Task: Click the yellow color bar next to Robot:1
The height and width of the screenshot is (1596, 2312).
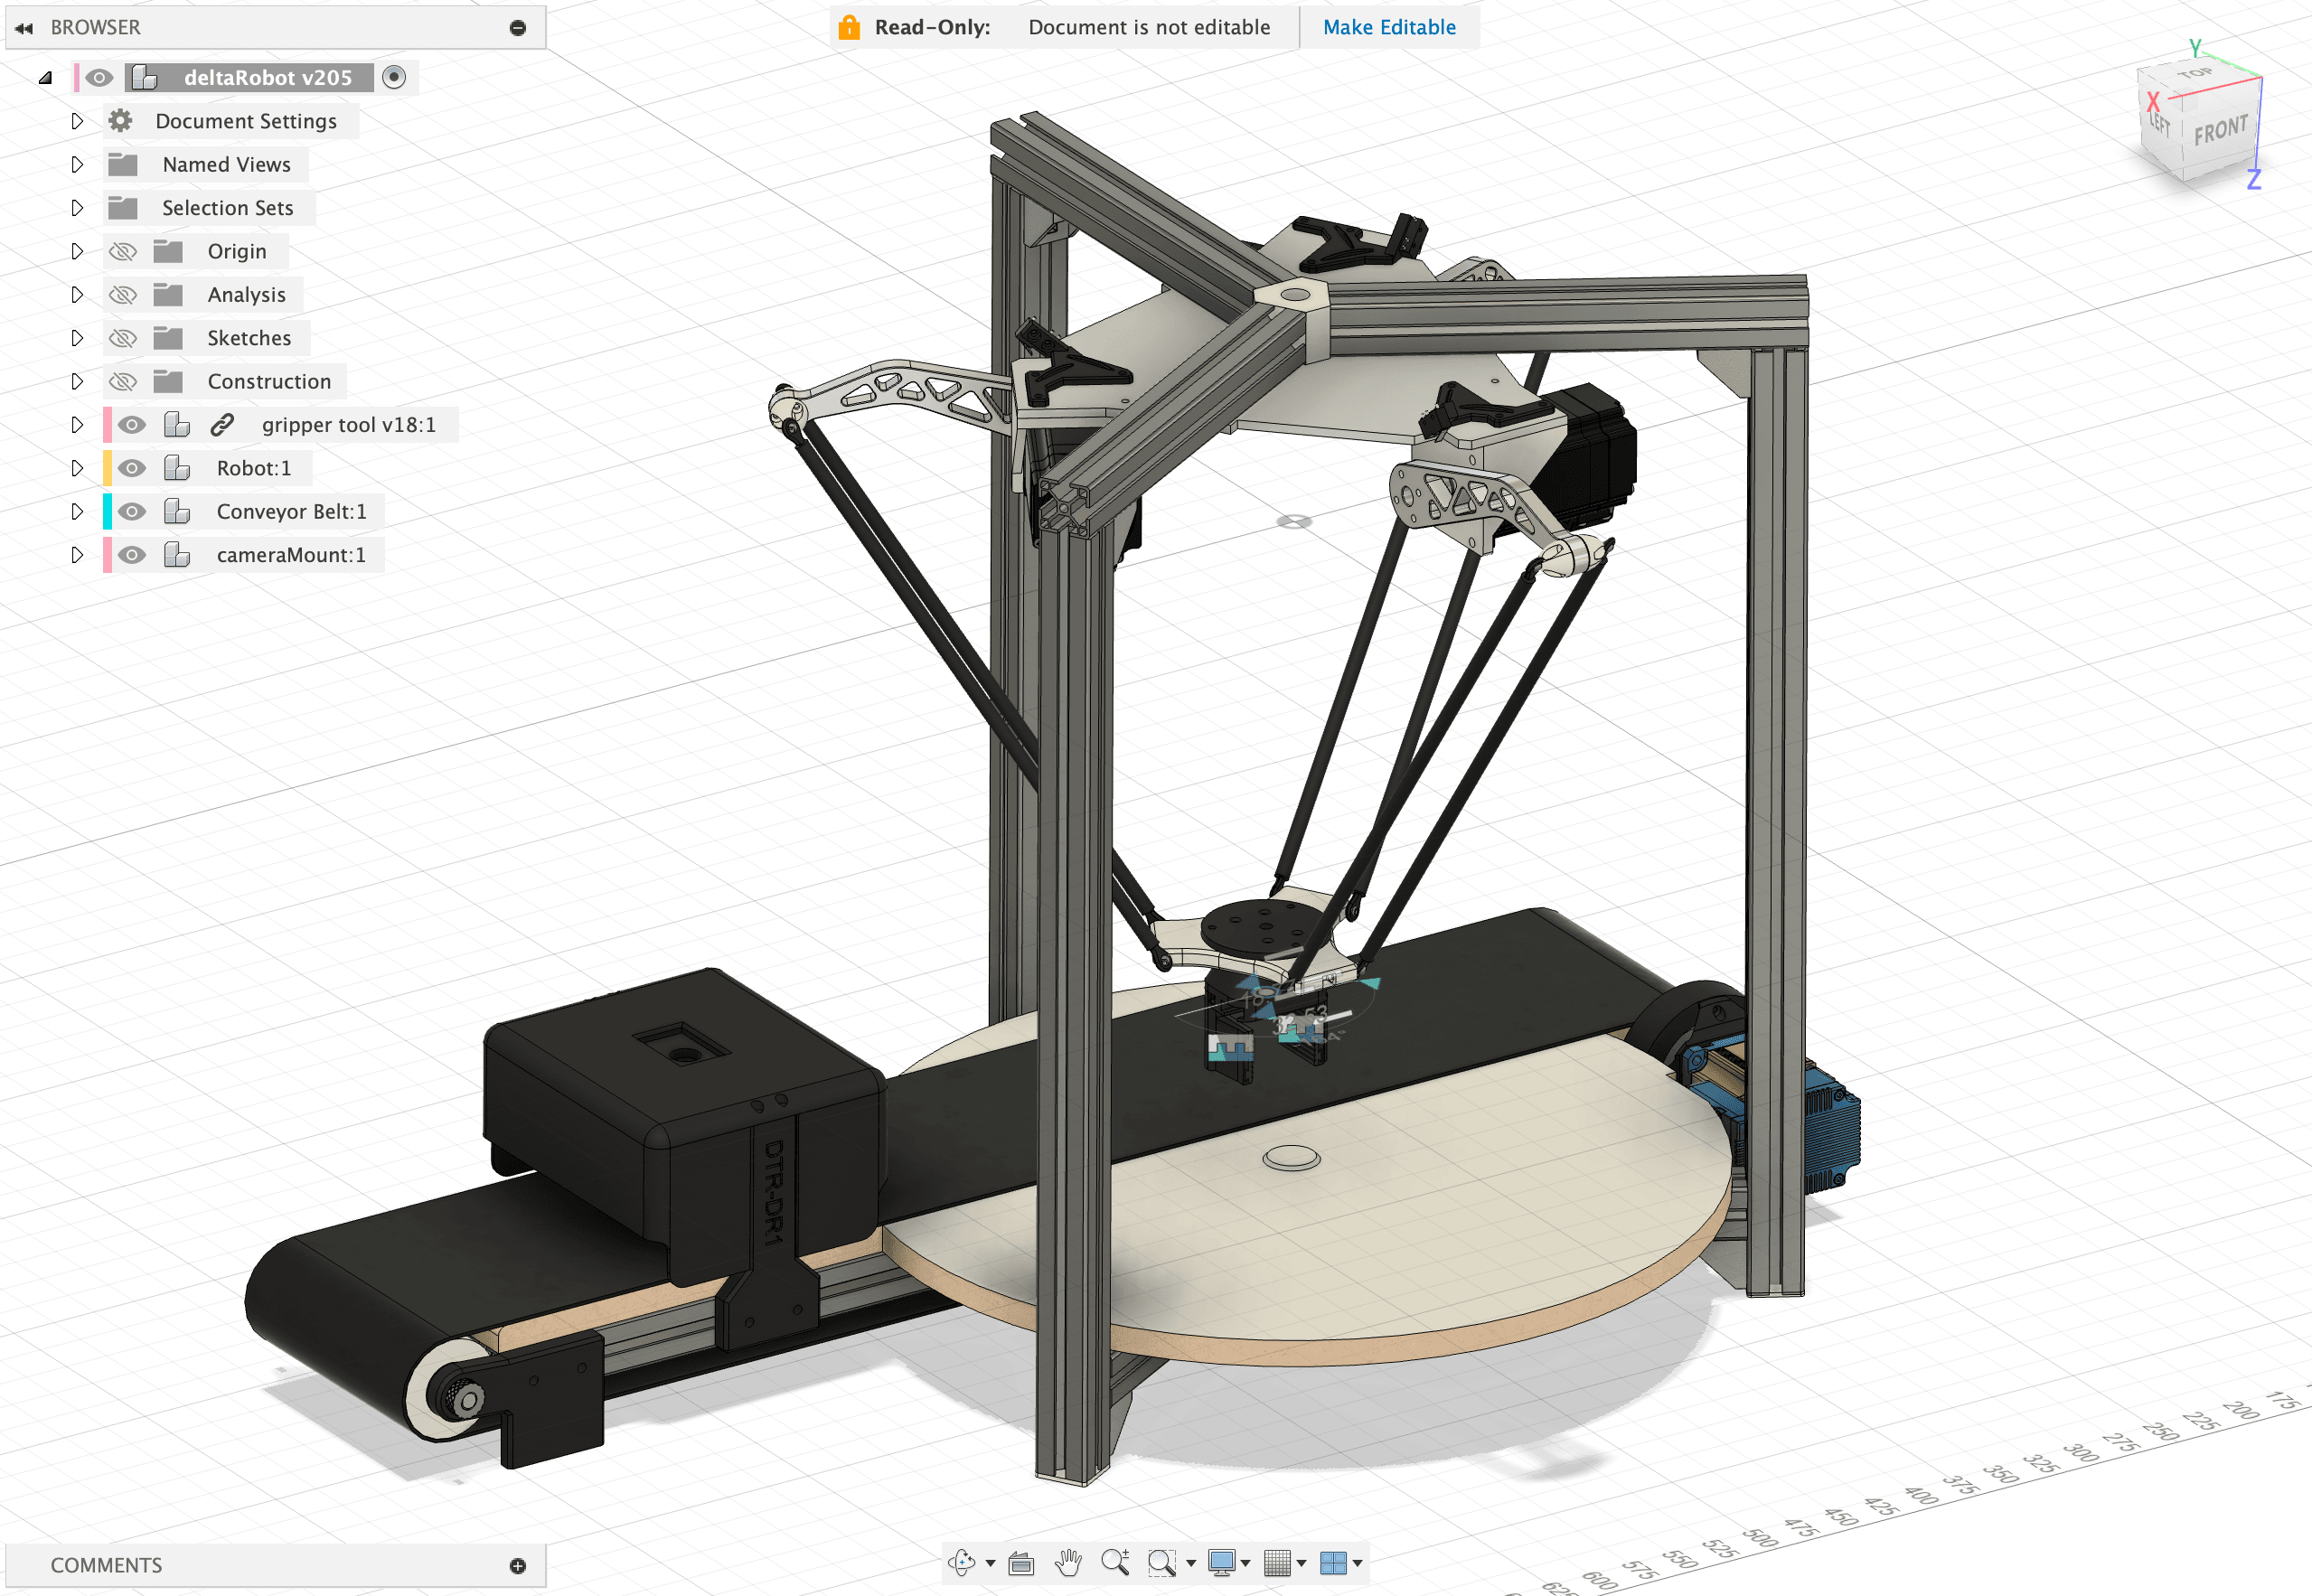Action: [x=108, y=467]
